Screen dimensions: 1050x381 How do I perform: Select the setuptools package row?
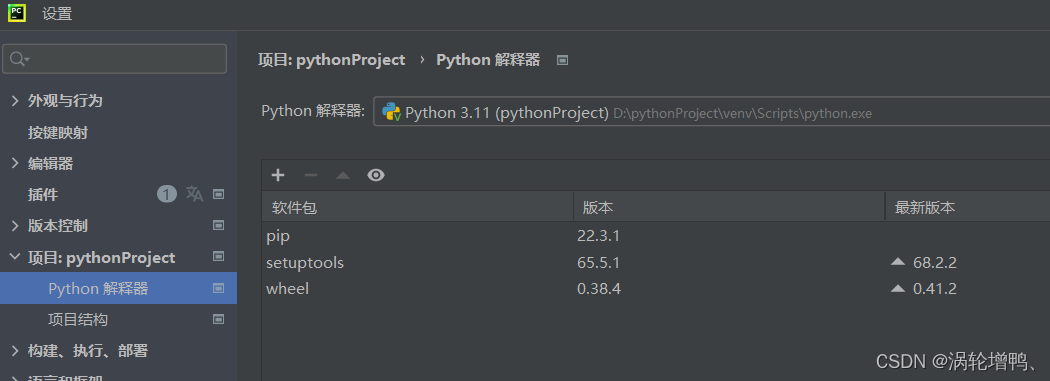tap(656, 262)
